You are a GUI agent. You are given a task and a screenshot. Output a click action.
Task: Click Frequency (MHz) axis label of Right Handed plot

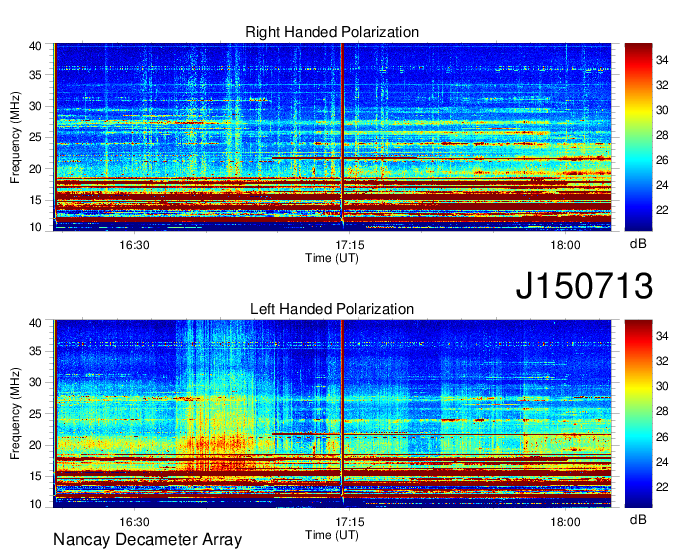pos(15,137)
